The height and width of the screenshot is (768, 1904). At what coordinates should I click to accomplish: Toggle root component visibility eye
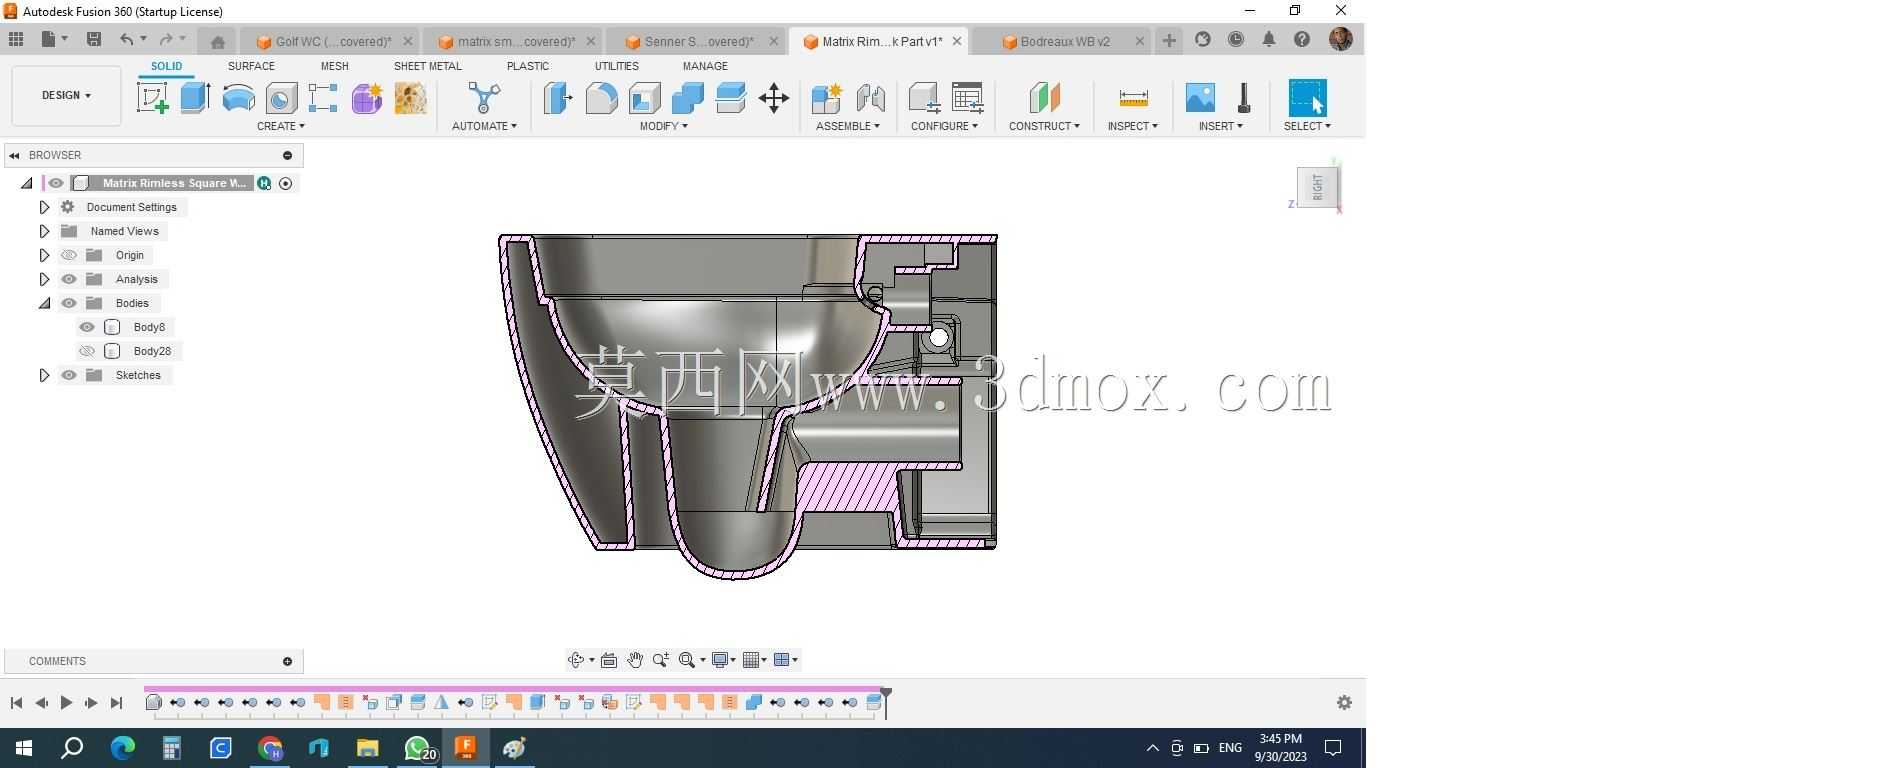(56, 183)
